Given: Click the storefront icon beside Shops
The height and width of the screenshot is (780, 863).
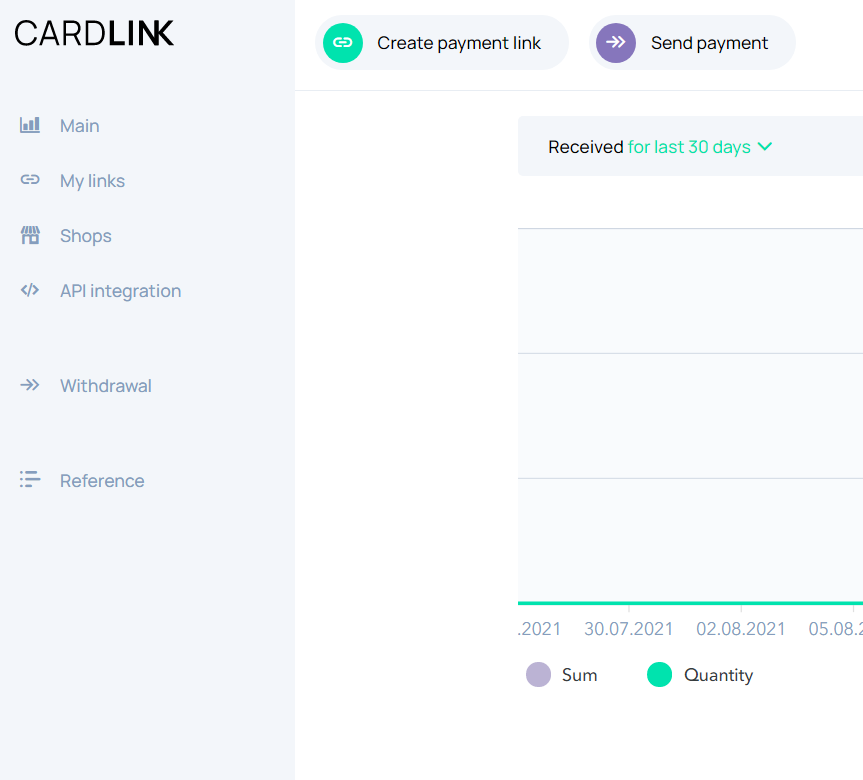Looking at the screenshot, I should point(30,236).
